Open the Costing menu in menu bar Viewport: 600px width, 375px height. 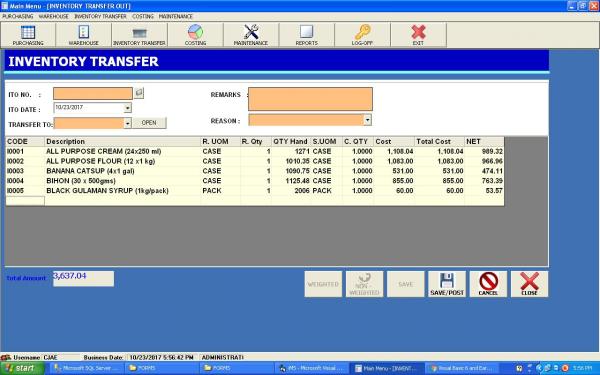(x=143, y=16)
